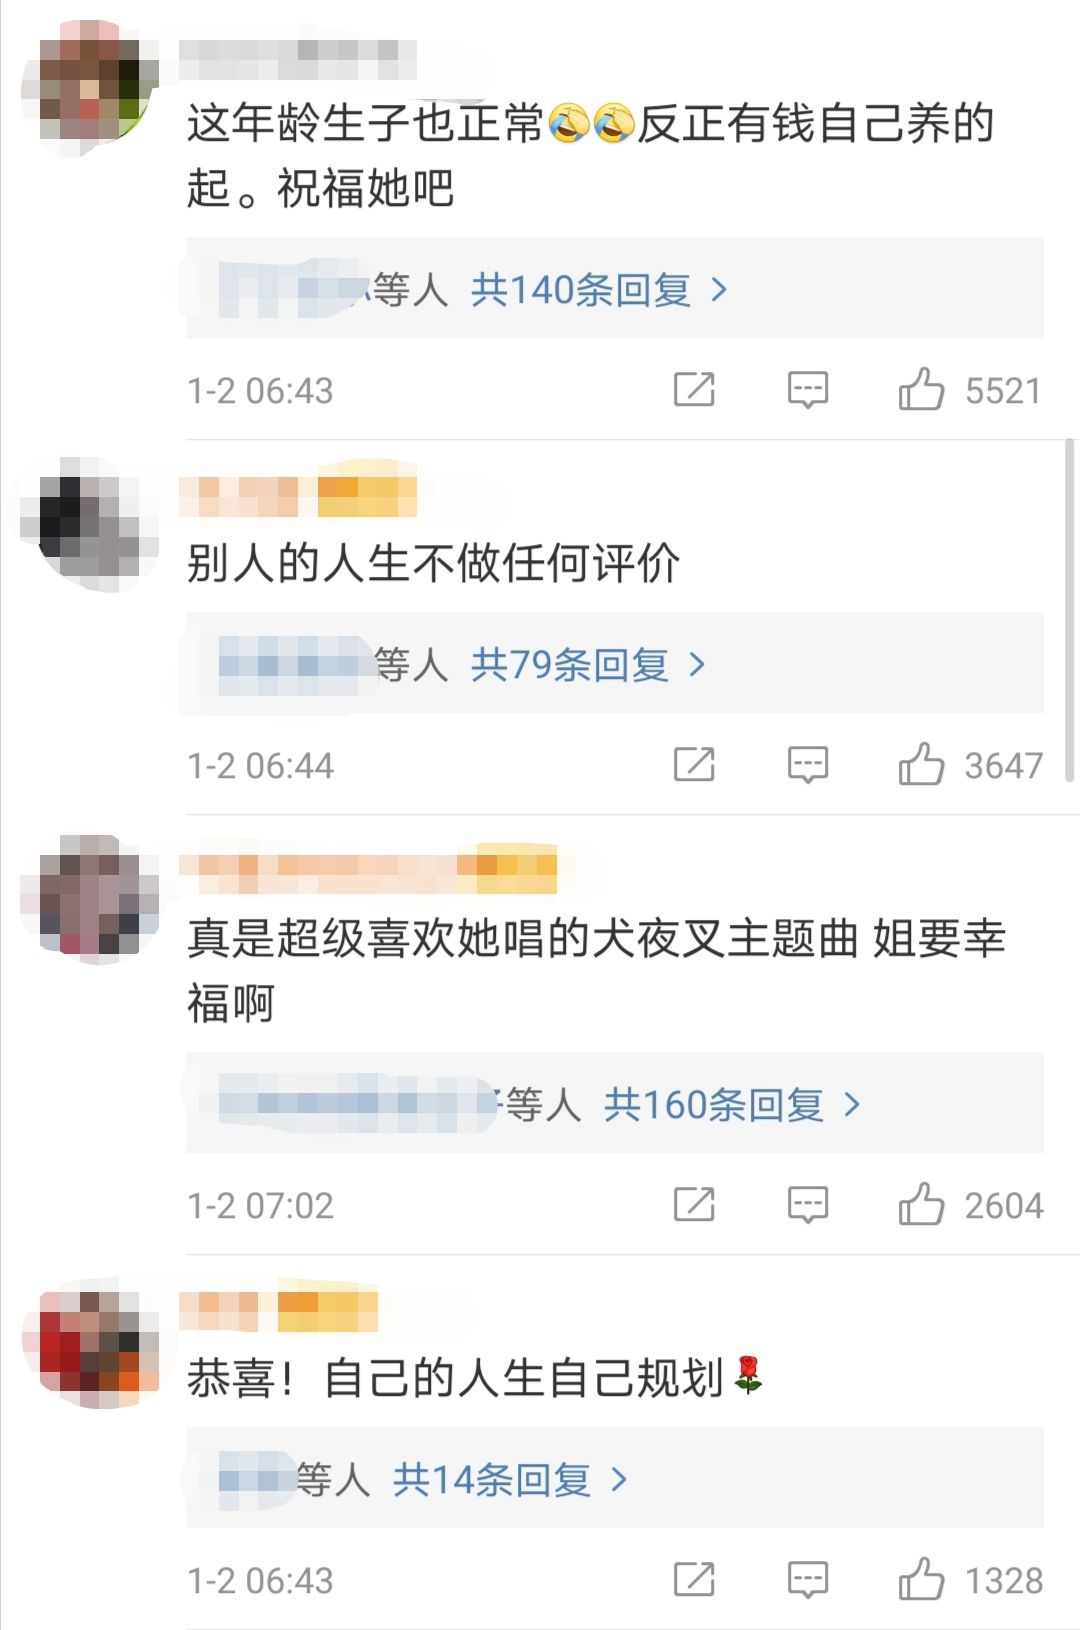Expand the 共79条回复 replies
The width and height of the screenshot is (1080, 1630).
click(x=588, y=664)
